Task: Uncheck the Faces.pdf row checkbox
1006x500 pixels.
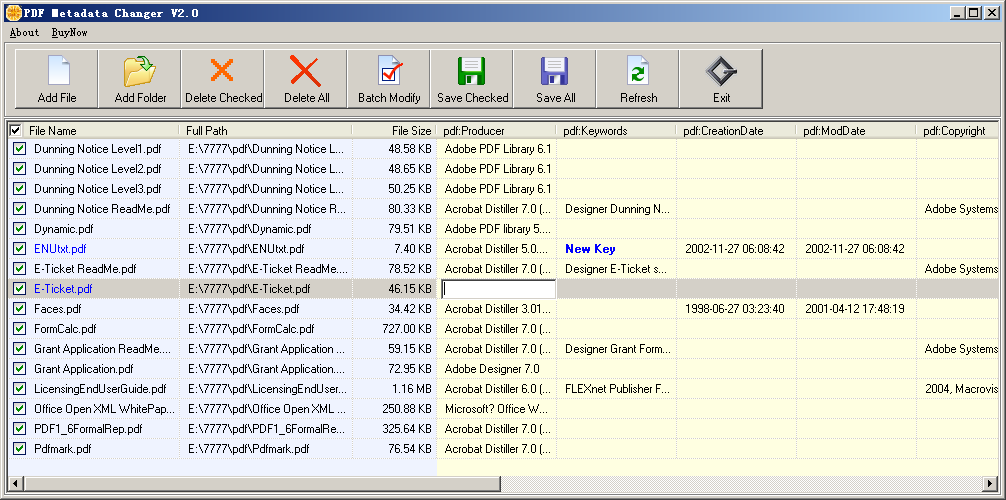Action: point(19,309)
